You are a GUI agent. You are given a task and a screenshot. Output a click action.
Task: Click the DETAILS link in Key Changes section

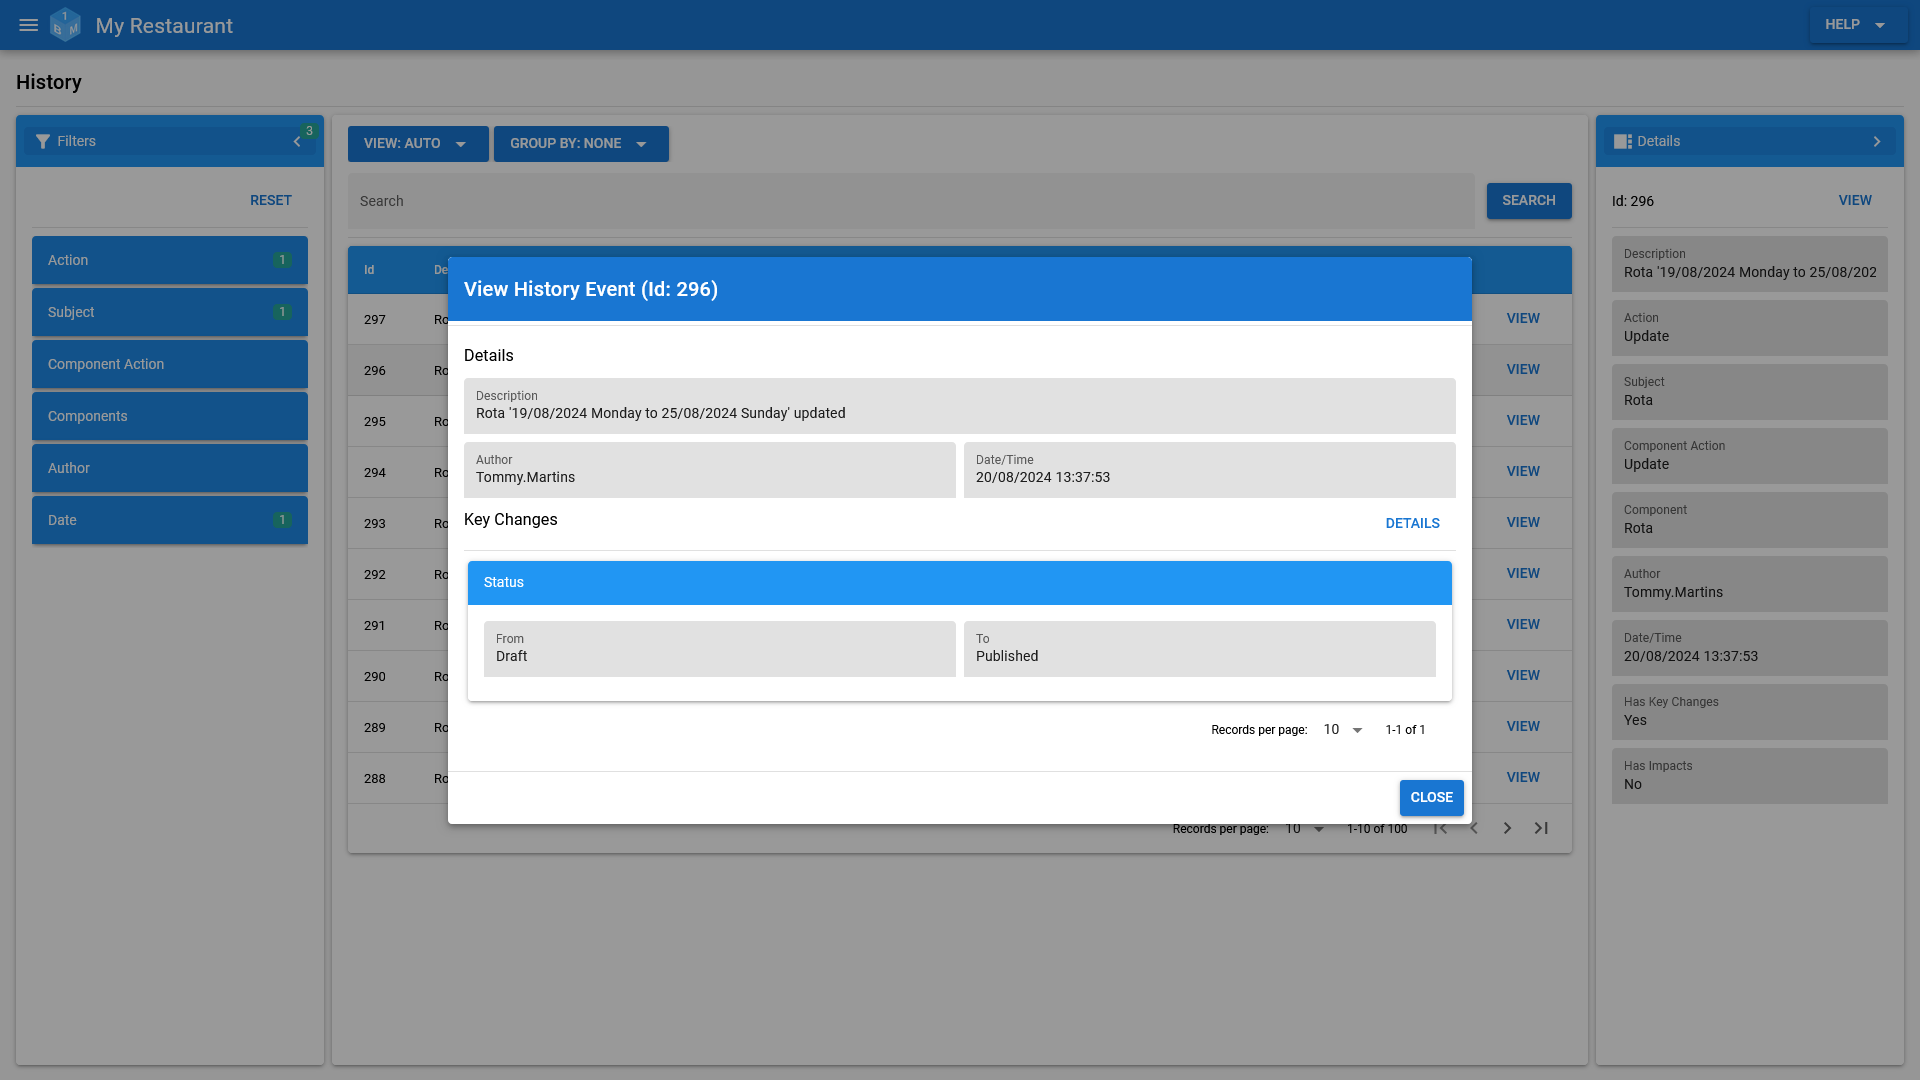coord(1412,524)
